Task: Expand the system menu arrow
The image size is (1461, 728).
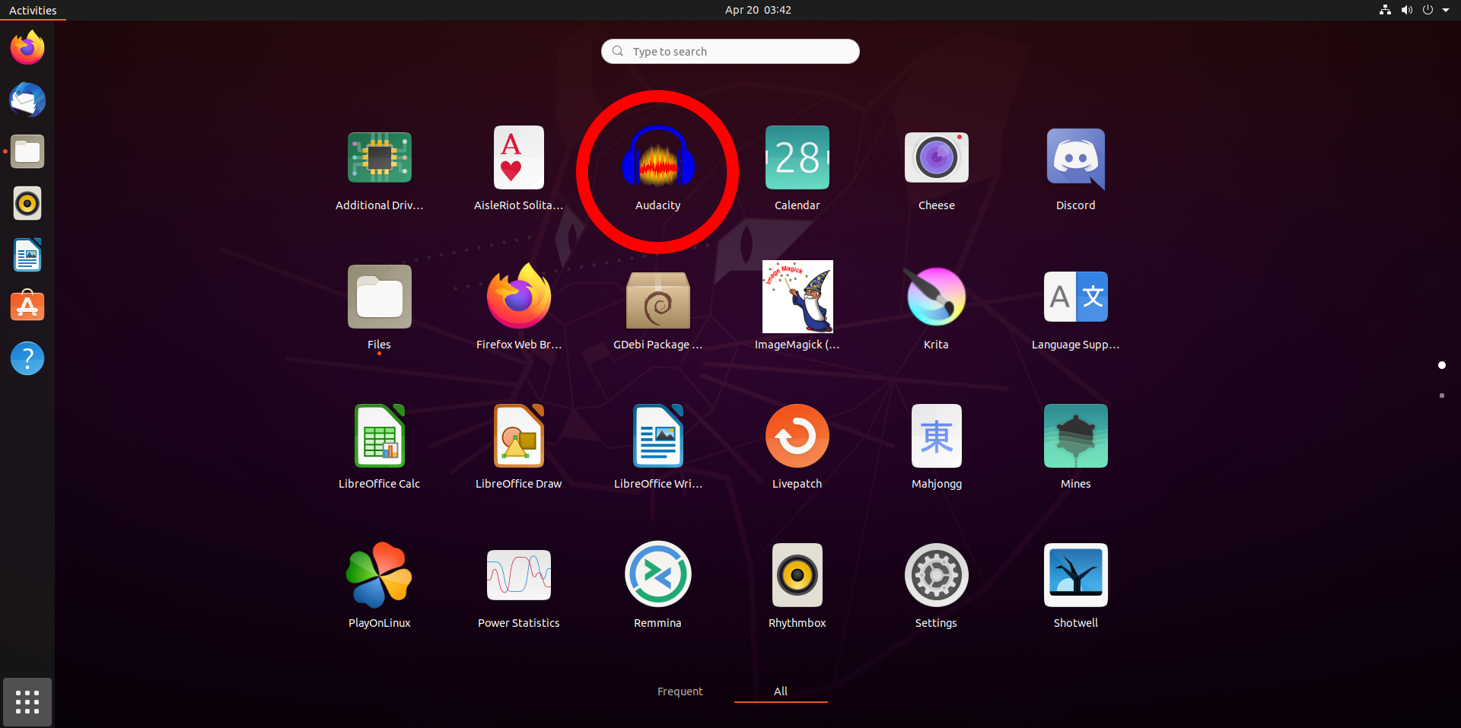Action: point(1446,10)
